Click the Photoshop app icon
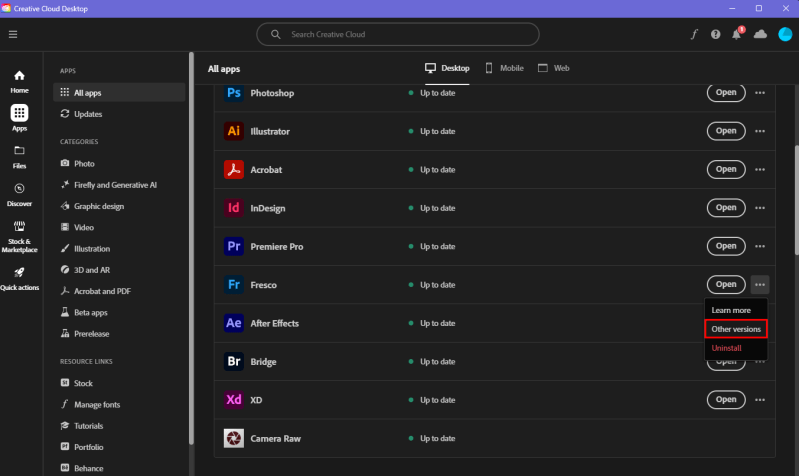 coord(234,93)
